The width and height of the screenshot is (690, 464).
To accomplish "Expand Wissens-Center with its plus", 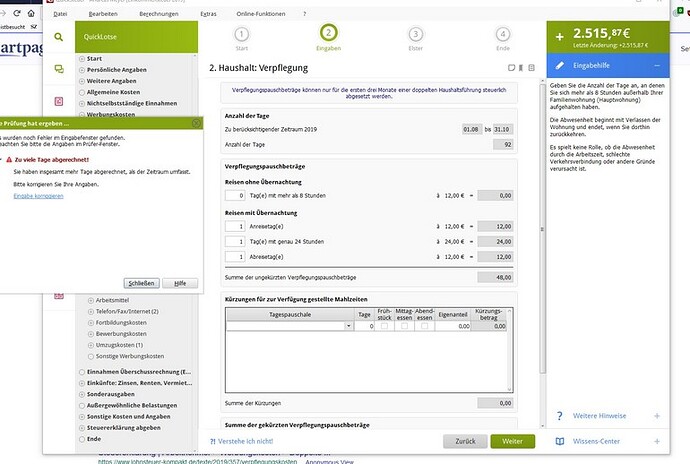I will (657, 441).
